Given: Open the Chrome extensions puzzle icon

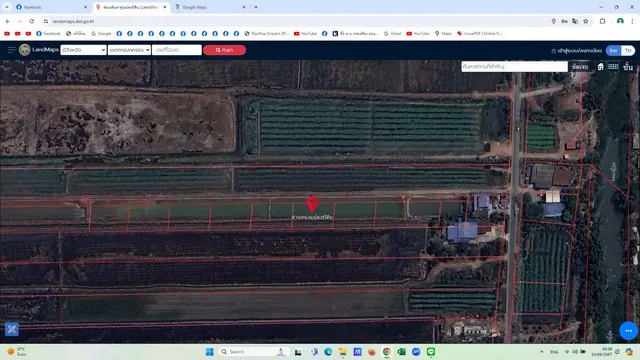Looking at the screenshot, I should pos(602,21).
